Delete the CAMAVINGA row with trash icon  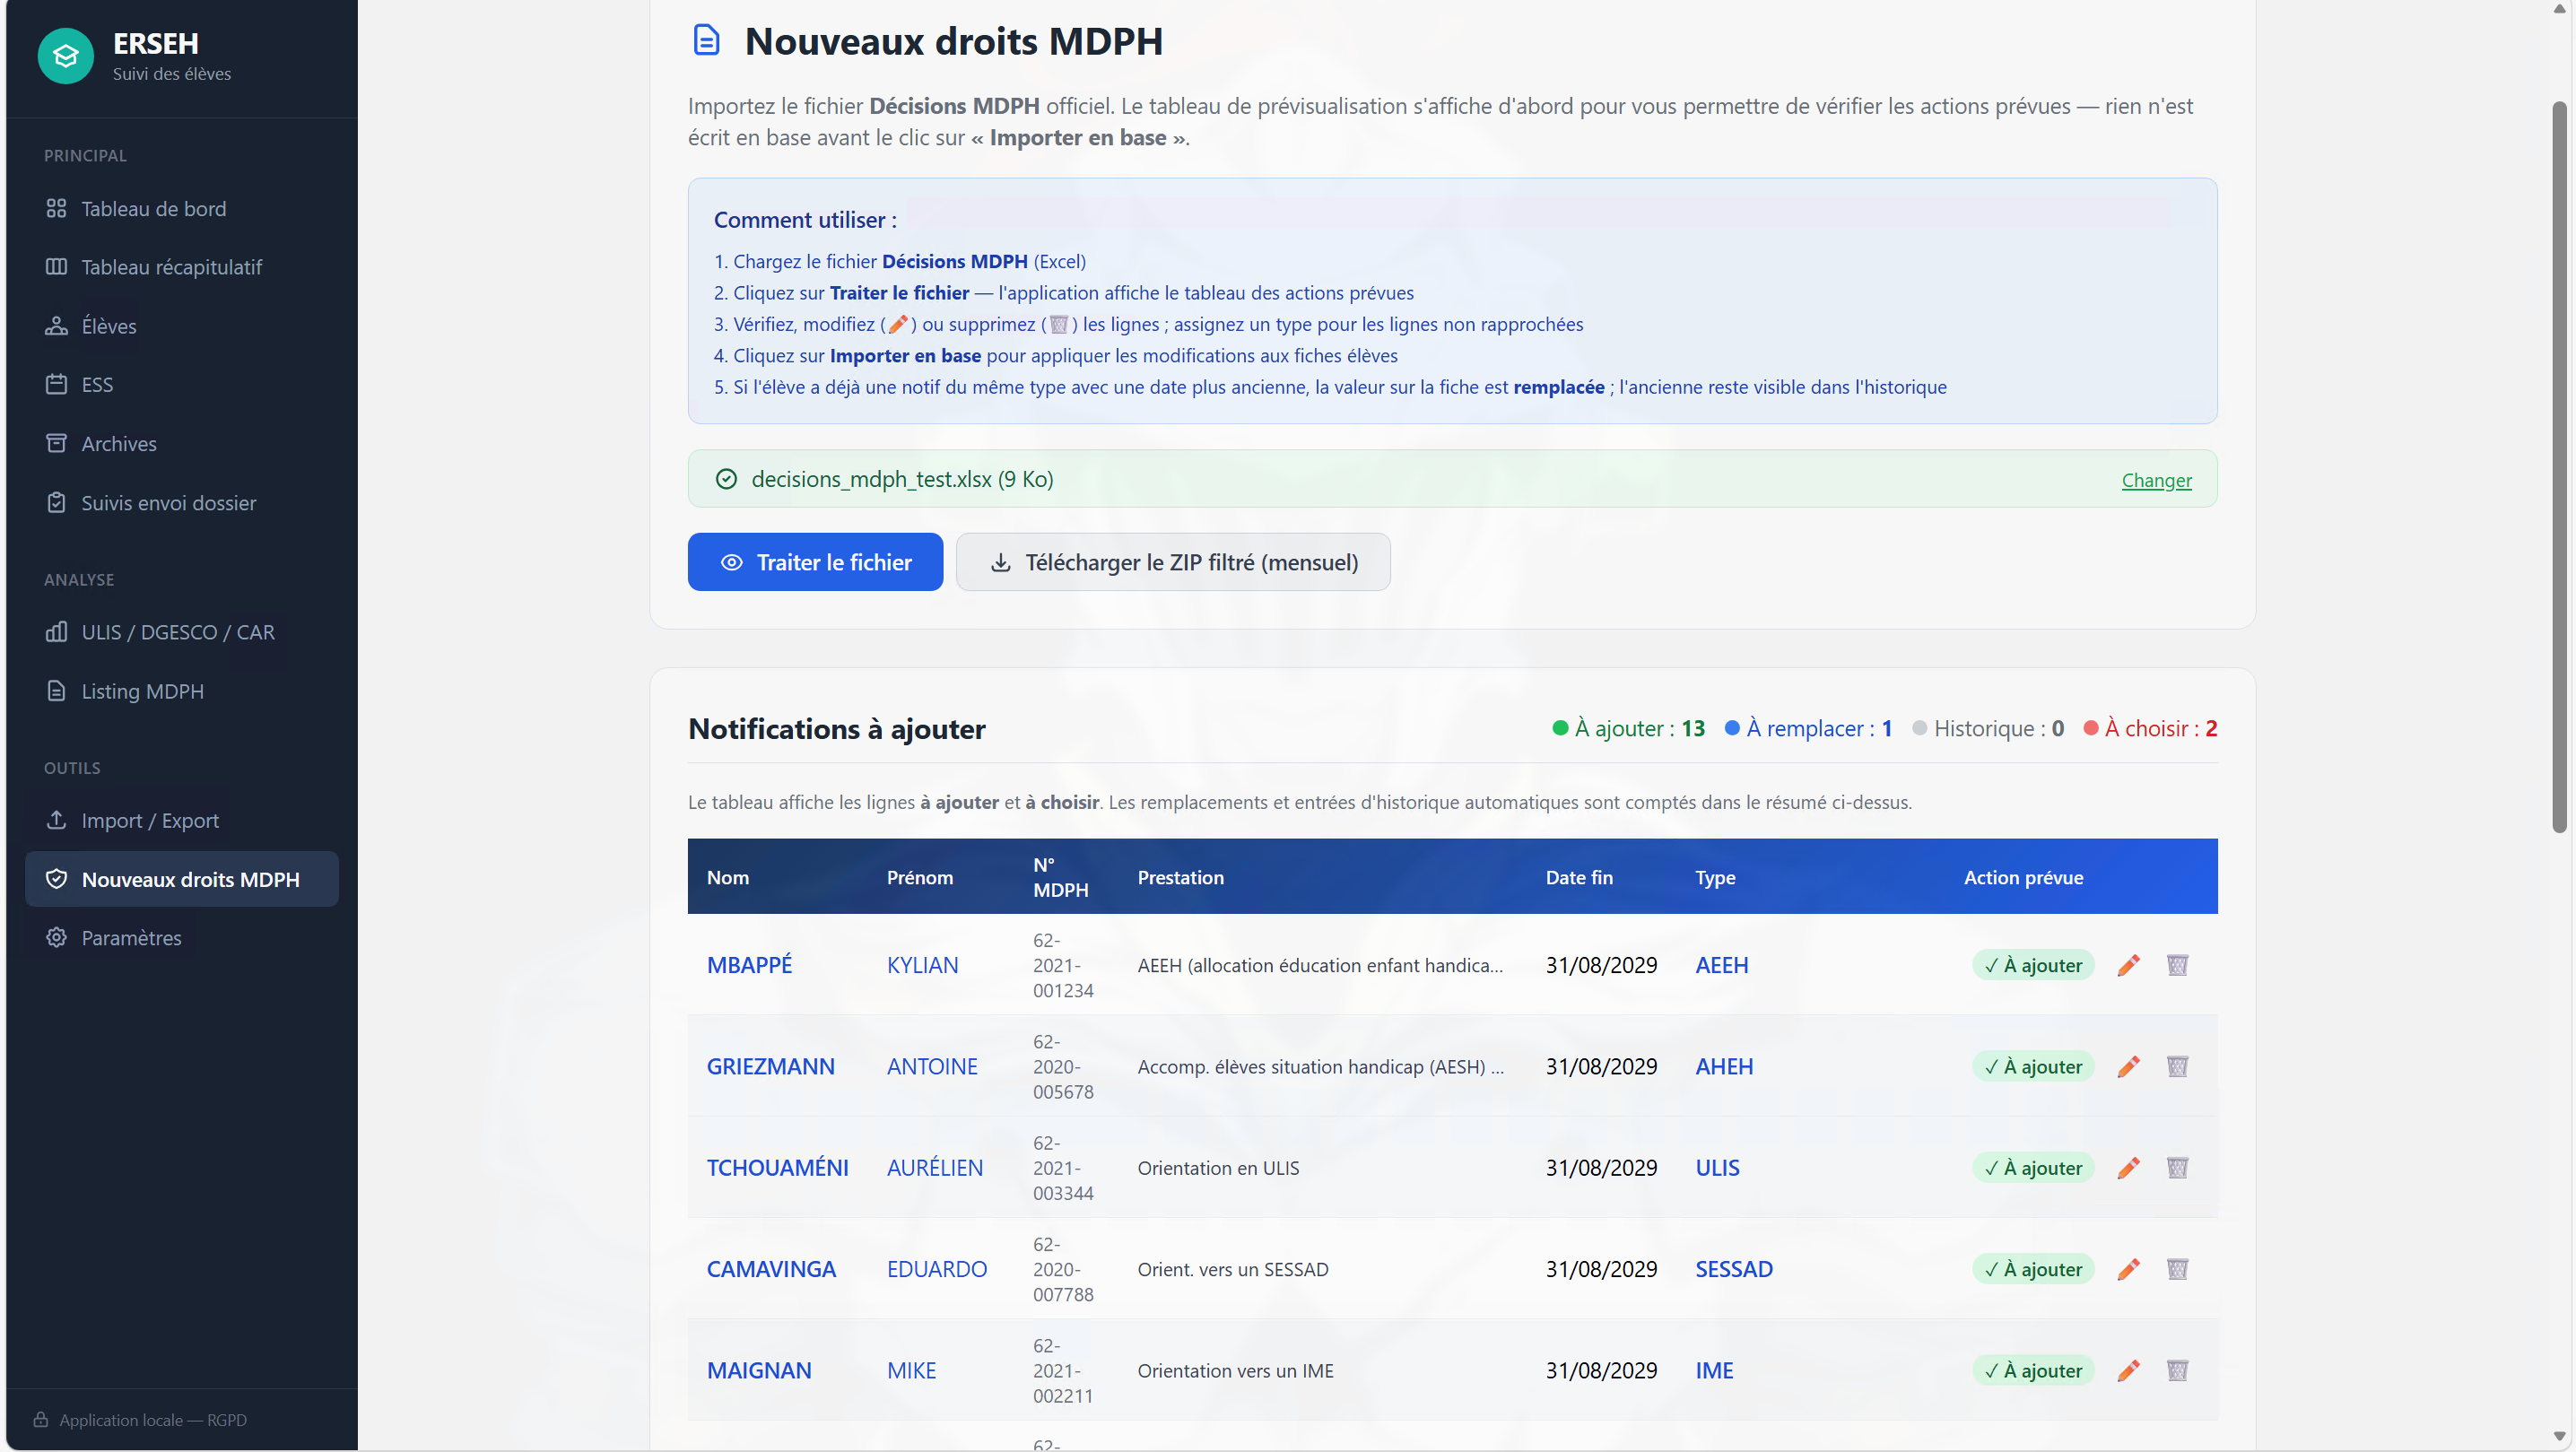point(2177,1269)
